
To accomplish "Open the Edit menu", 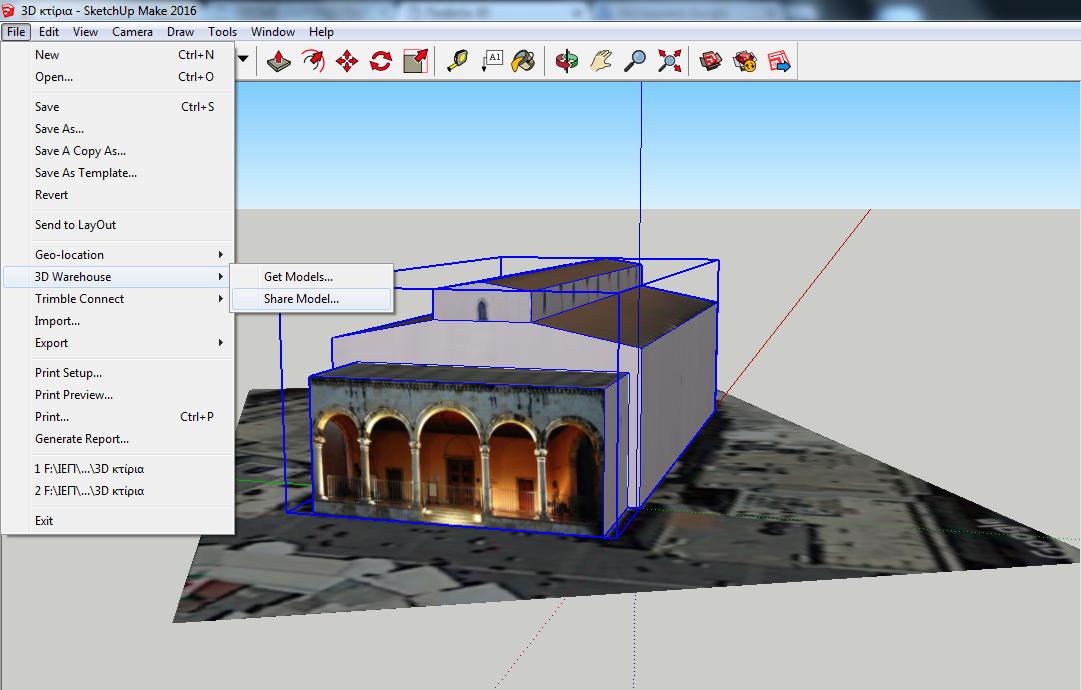I will pos(48,32).
